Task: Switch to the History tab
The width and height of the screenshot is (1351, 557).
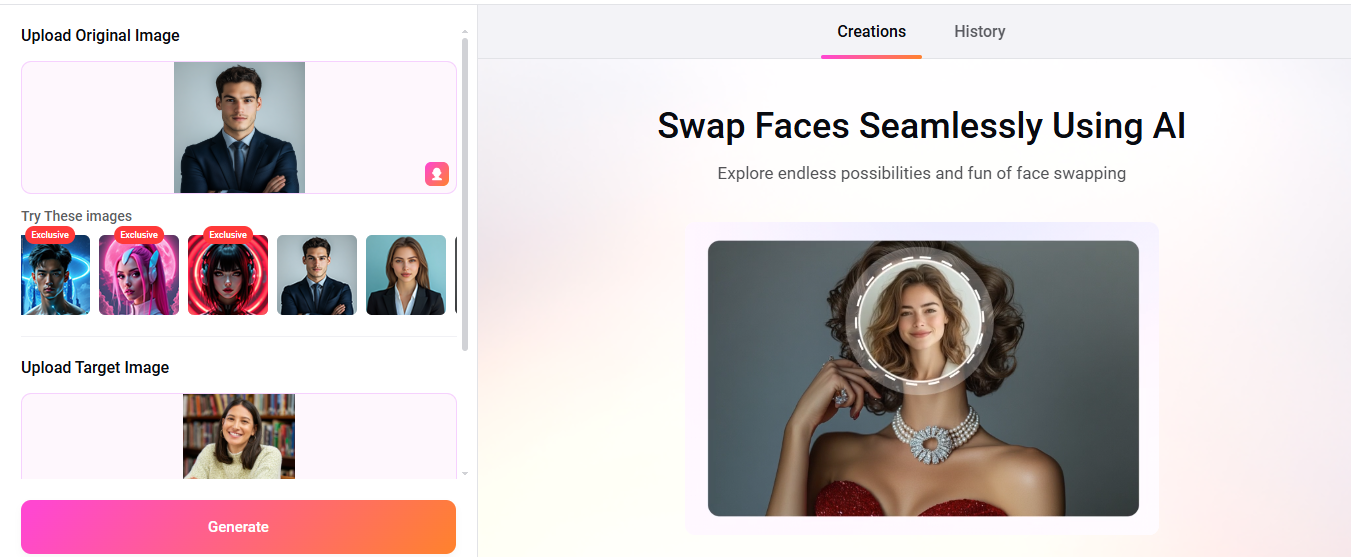Action: (x=979, y=31)
